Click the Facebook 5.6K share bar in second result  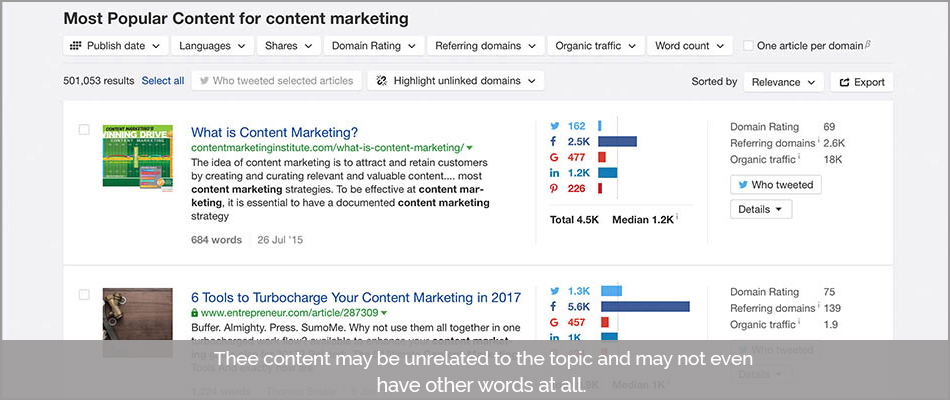645,307
